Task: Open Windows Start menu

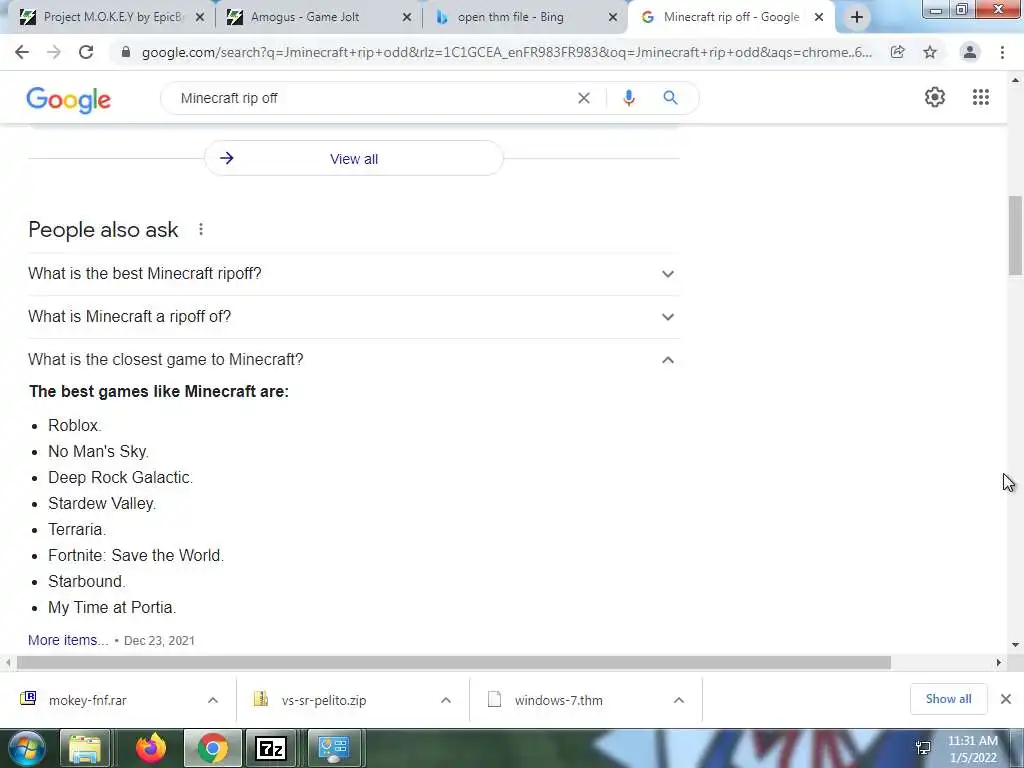Action: pos(25,748)
